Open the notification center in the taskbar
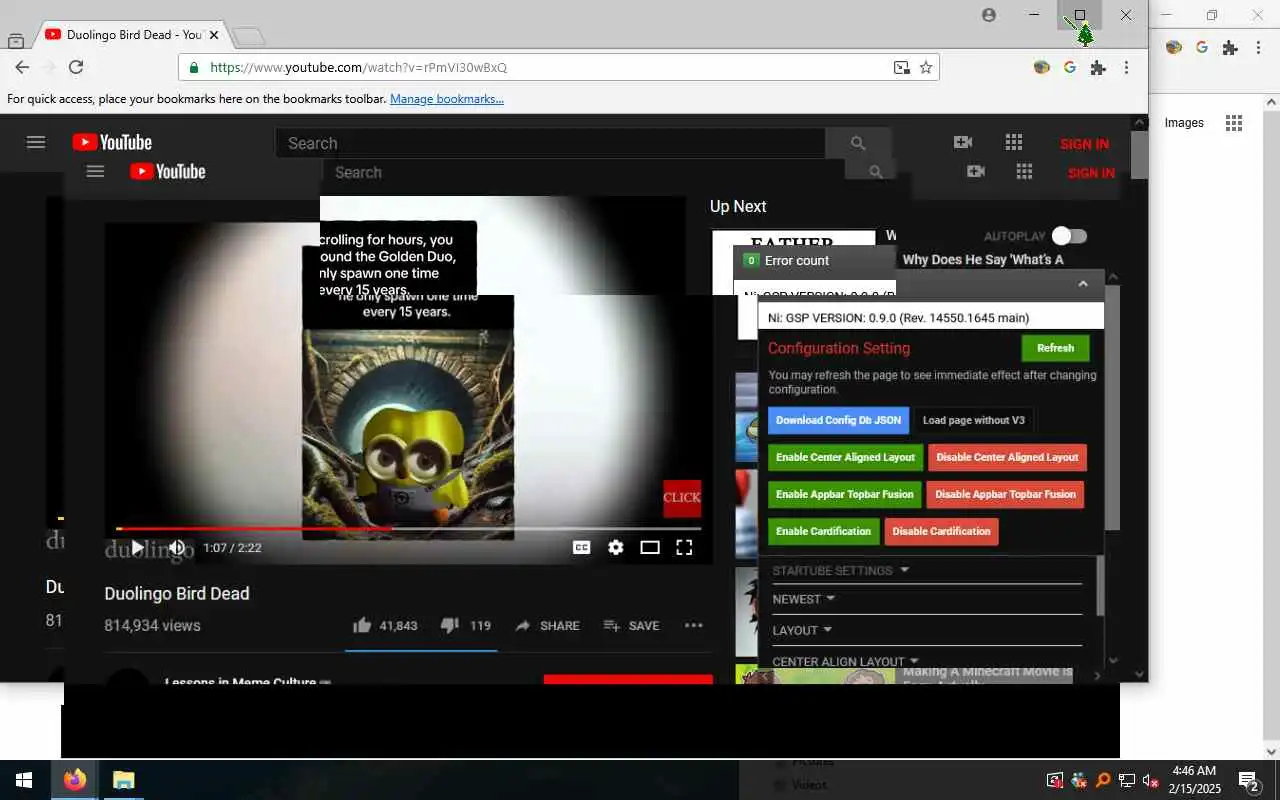Screen dimensions: 1280x800 click(x=1248, y=780)
